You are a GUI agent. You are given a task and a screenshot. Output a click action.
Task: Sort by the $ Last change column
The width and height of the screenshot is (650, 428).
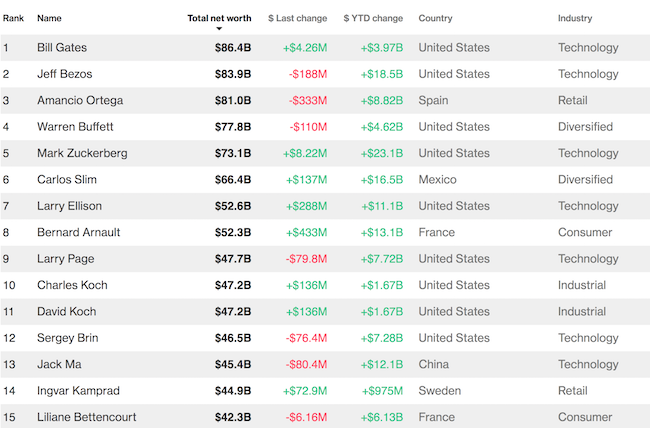pos(298,18)
